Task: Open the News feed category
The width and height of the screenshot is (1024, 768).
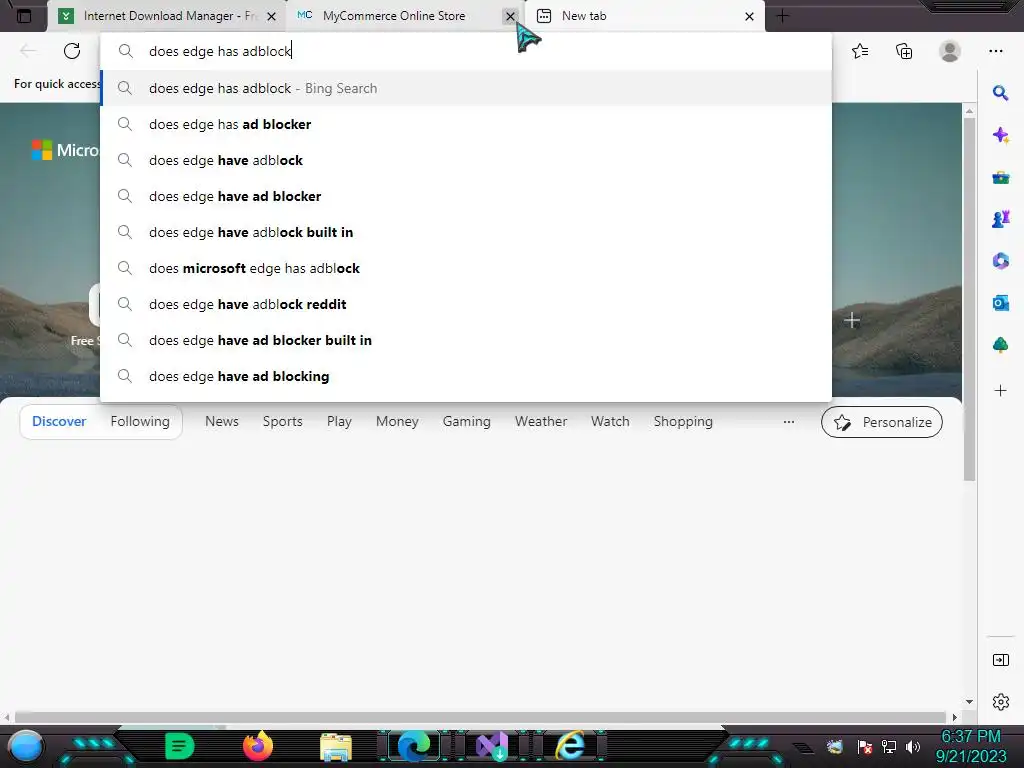Action: point(222,421)
